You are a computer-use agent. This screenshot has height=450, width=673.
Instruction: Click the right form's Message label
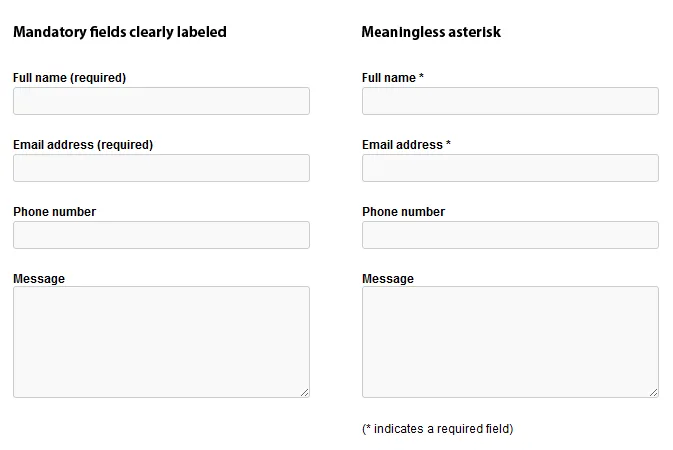(388, 279)
